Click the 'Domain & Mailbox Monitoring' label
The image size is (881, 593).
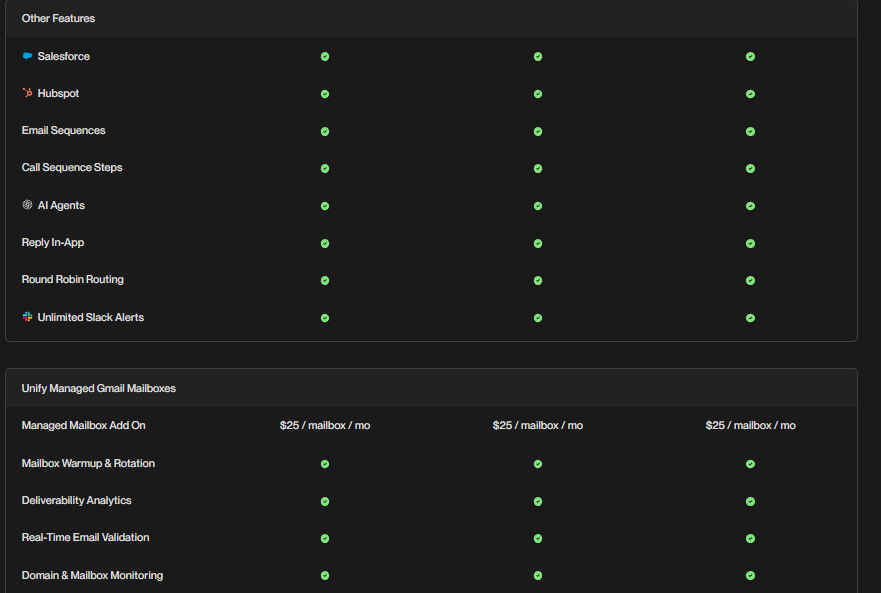pyautogui.click(x=92, y=575)
